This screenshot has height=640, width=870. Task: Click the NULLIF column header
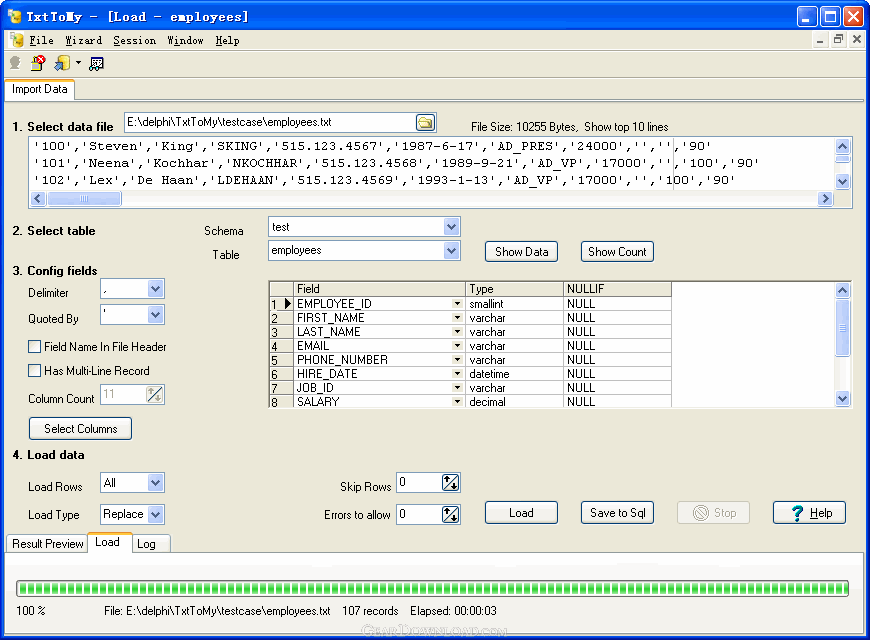tap(617, 289)
